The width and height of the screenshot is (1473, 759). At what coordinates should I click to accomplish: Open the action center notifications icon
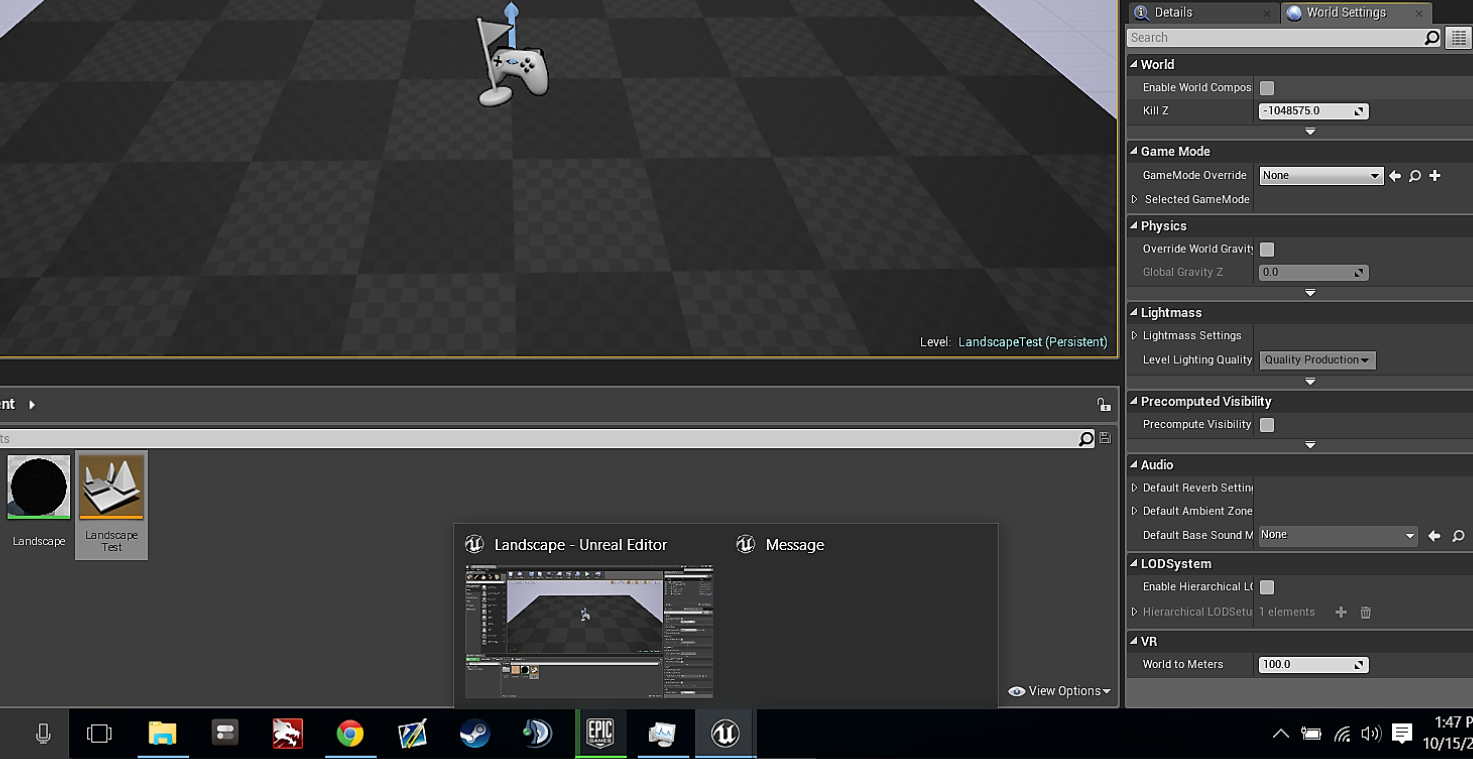pos(1402,734)
